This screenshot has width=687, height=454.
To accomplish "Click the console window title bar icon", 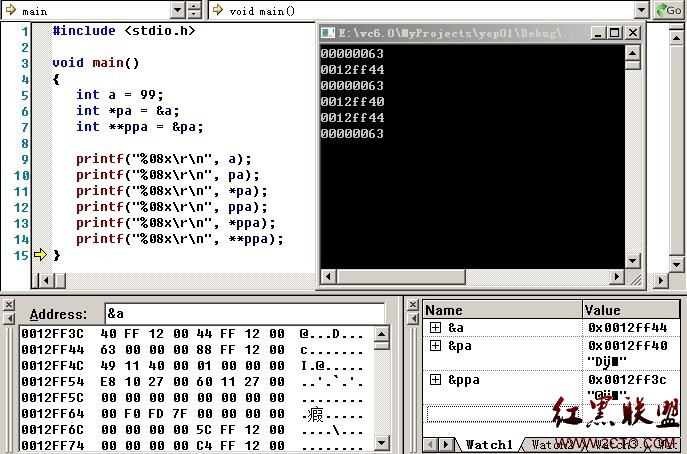I will pyautogui.click(x=328, y=33).
